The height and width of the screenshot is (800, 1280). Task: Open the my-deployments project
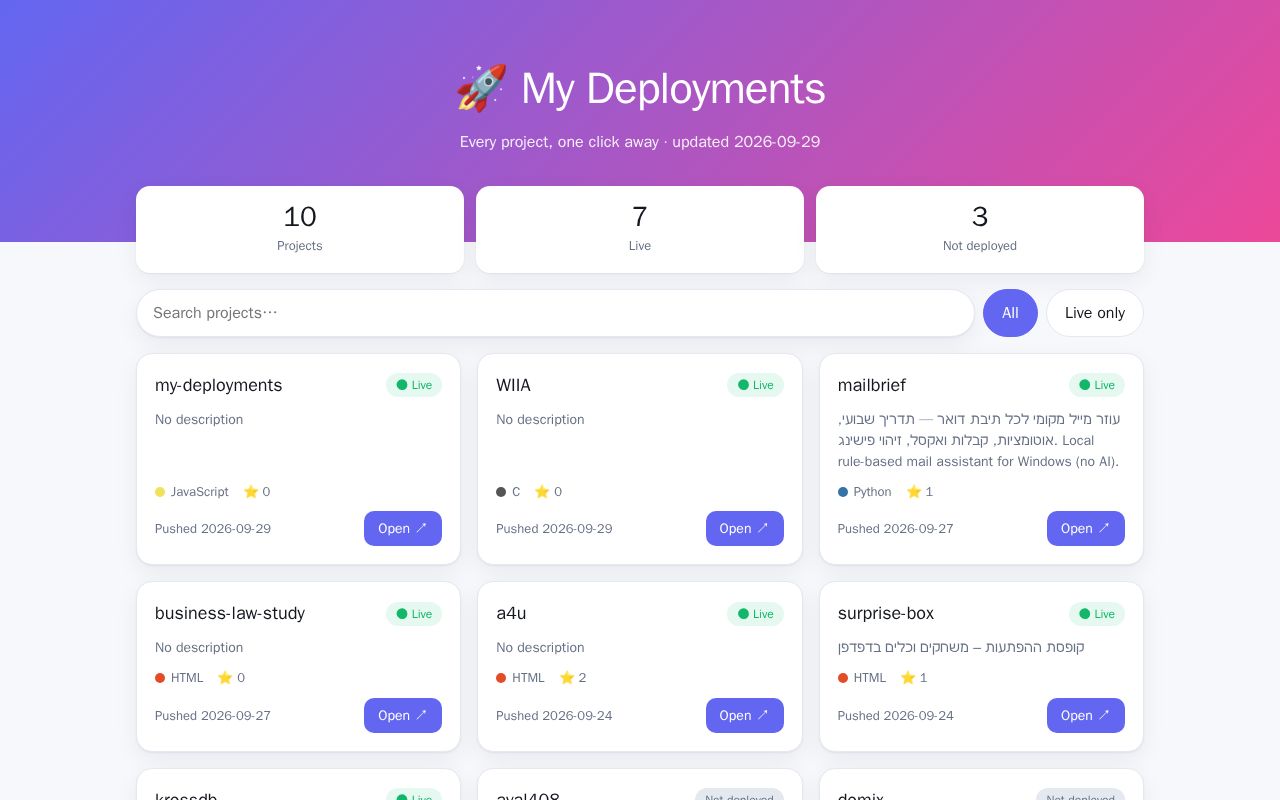(403, 529)
